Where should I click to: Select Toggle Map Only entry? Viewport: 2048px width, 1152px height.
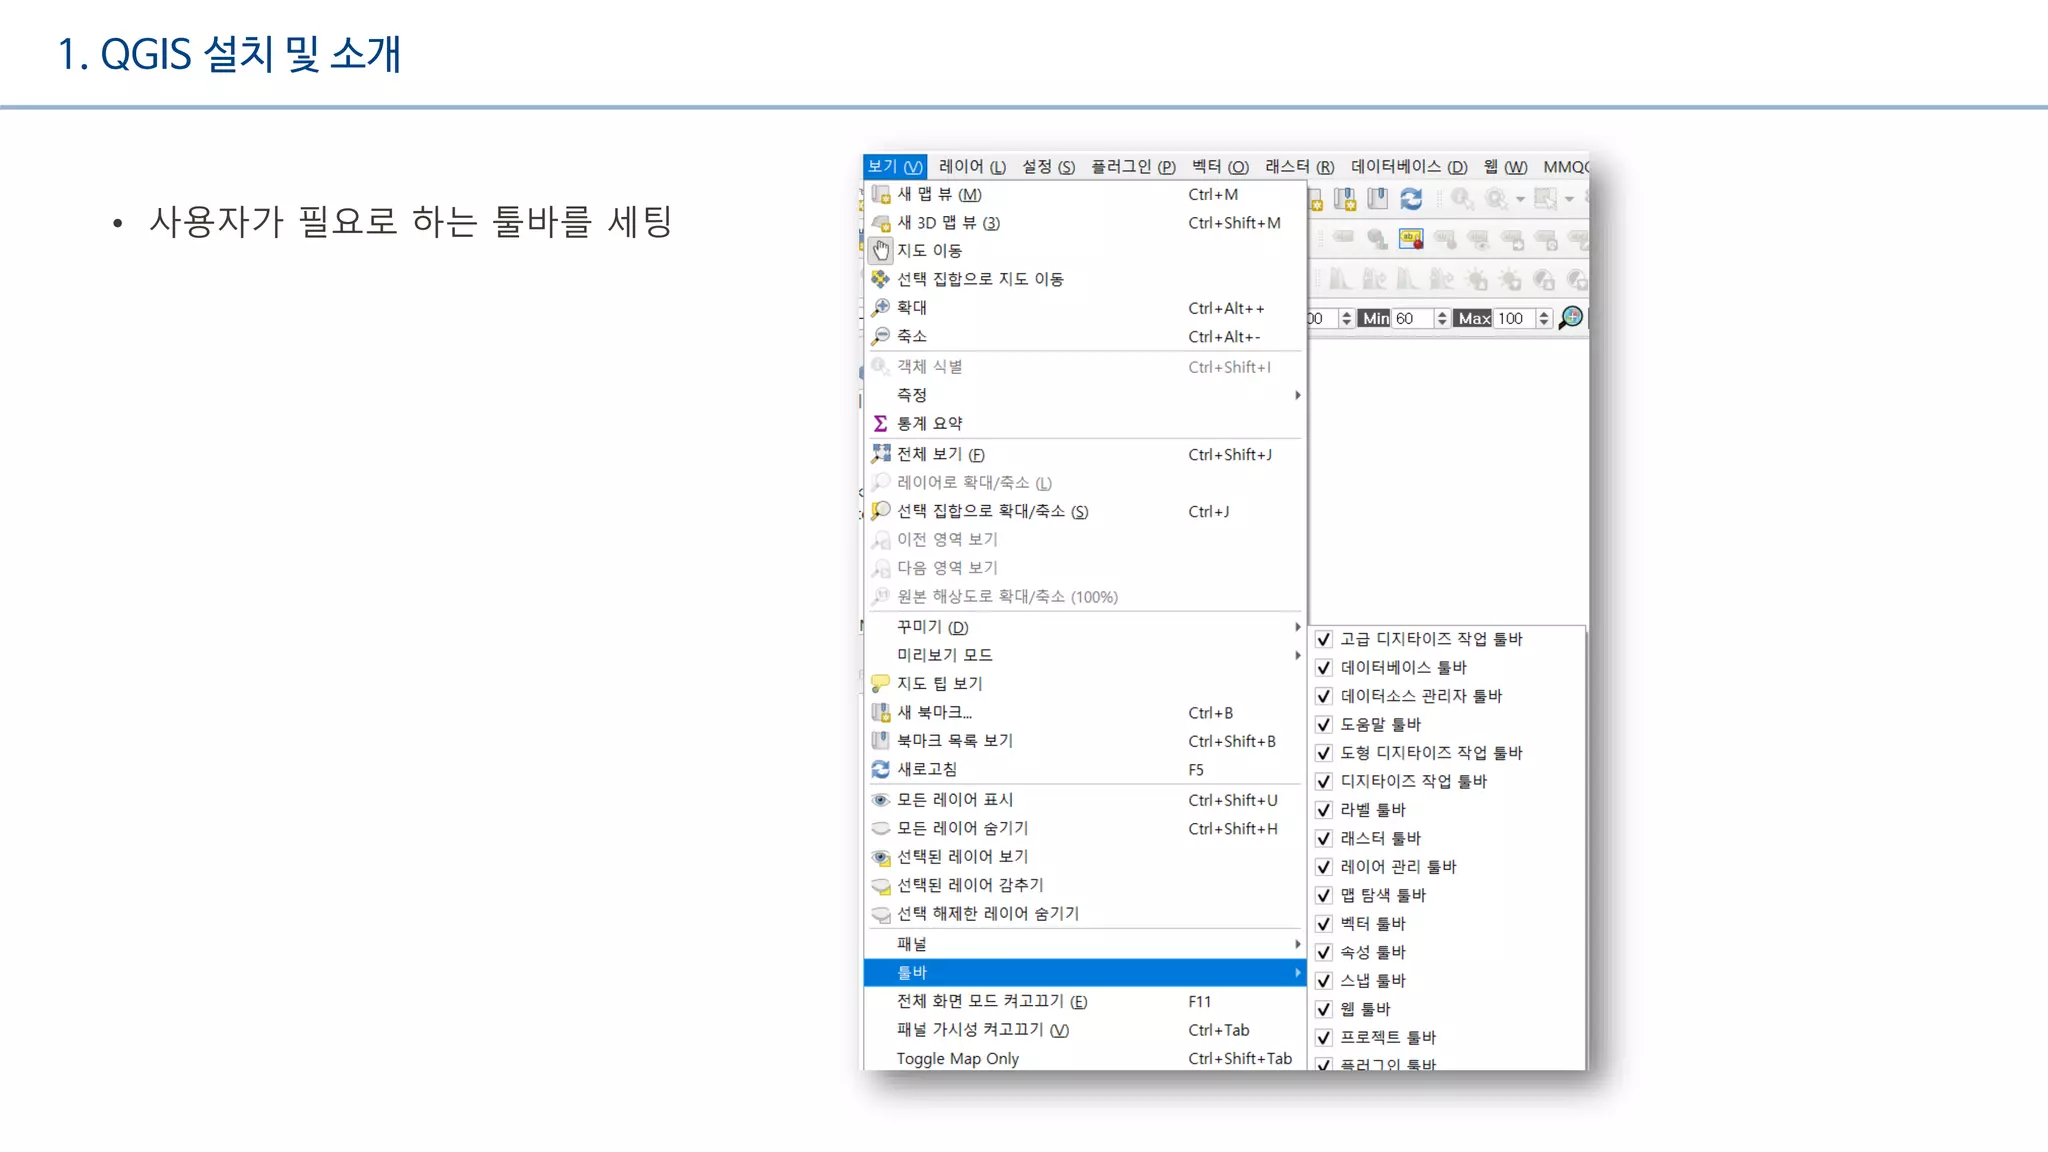tap(1085, 1058)
